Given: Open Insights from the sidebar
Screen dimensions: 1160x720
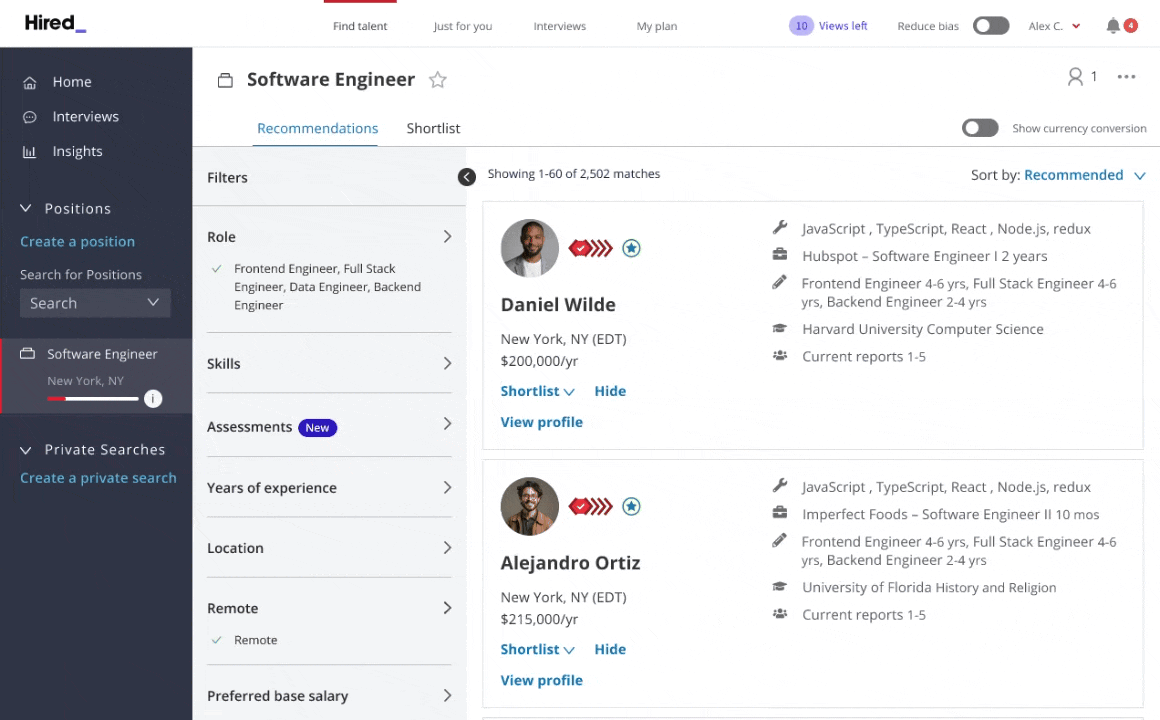Looking at the screenshot, I should click(77, 151).
